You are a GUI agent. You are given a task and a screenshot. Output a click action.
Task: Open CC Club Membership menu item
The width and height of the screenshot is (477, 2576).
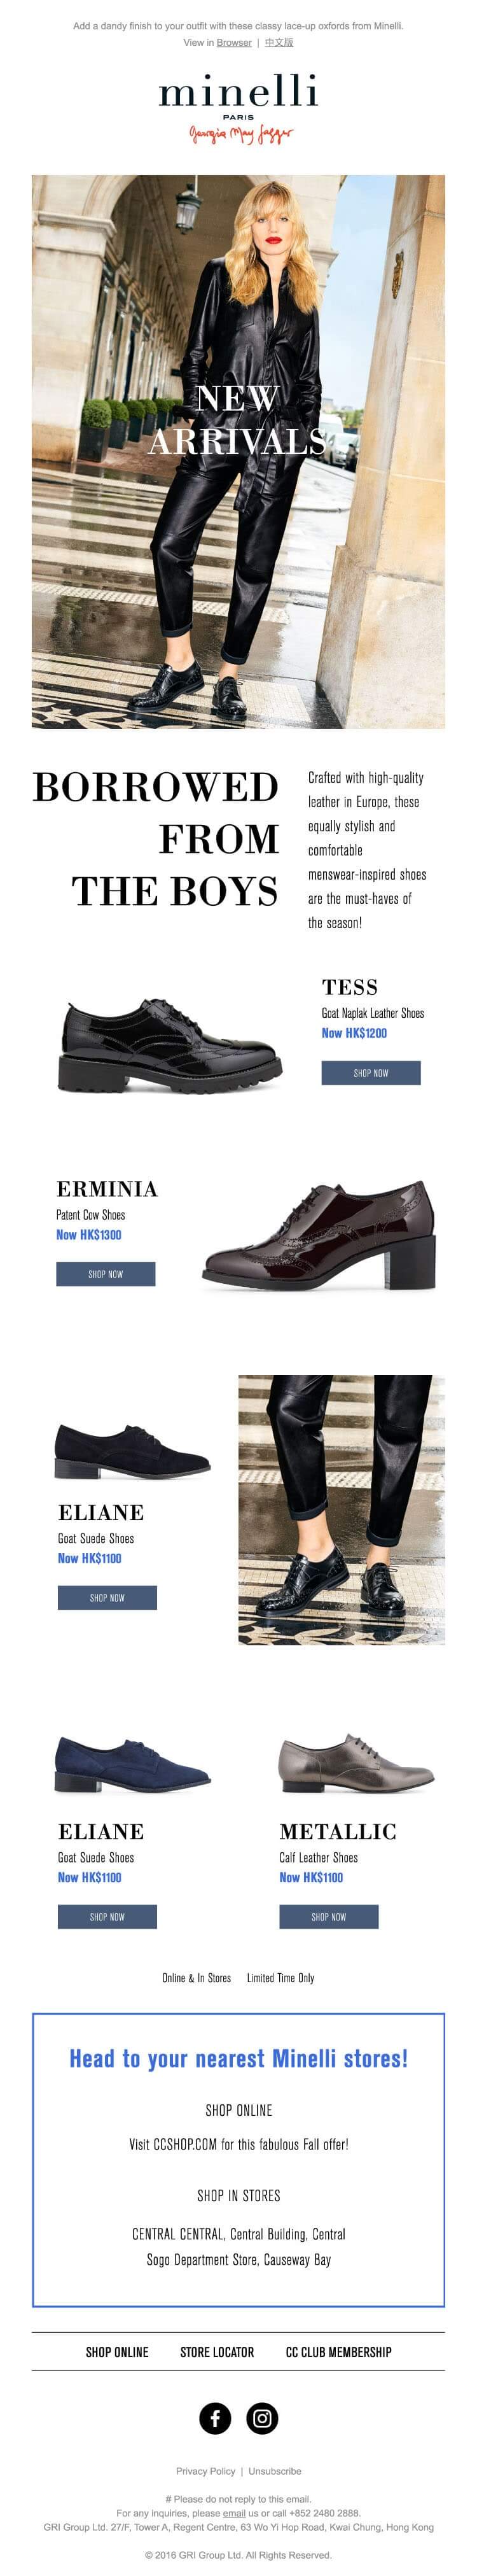[x=339, y=2352]
